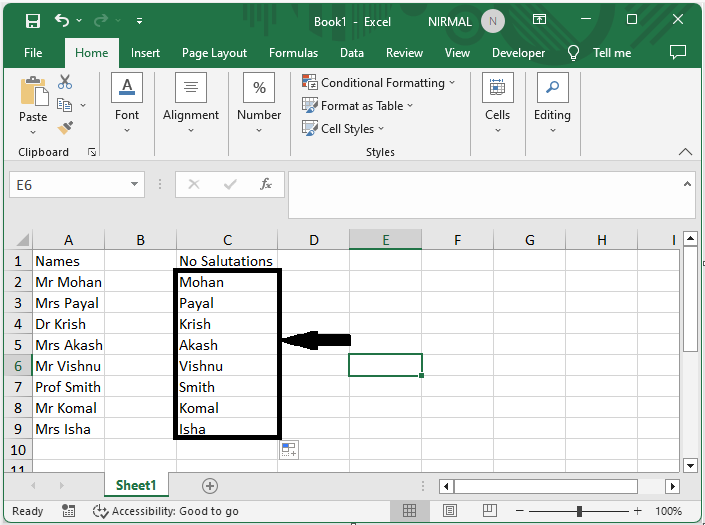Click the Format Painter brush icon

click(x=65, y=128)
